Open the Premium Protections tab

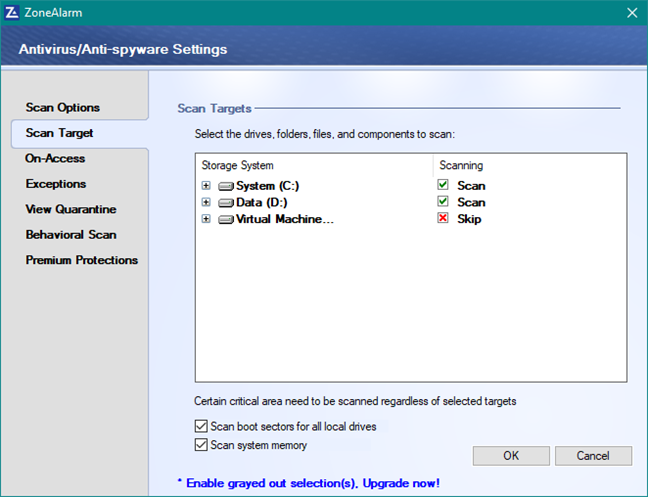(82, 260)
